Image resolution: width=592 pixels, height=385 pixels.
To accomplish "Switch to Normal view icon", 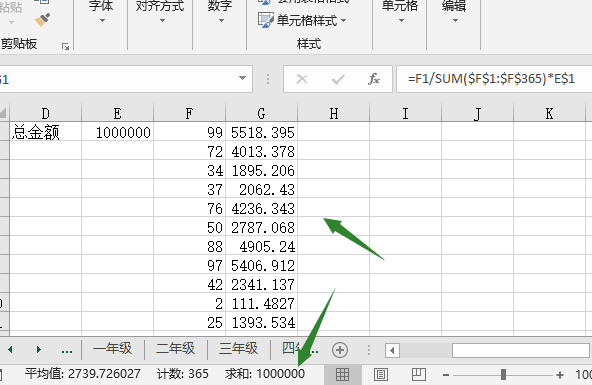I will 342,374.
